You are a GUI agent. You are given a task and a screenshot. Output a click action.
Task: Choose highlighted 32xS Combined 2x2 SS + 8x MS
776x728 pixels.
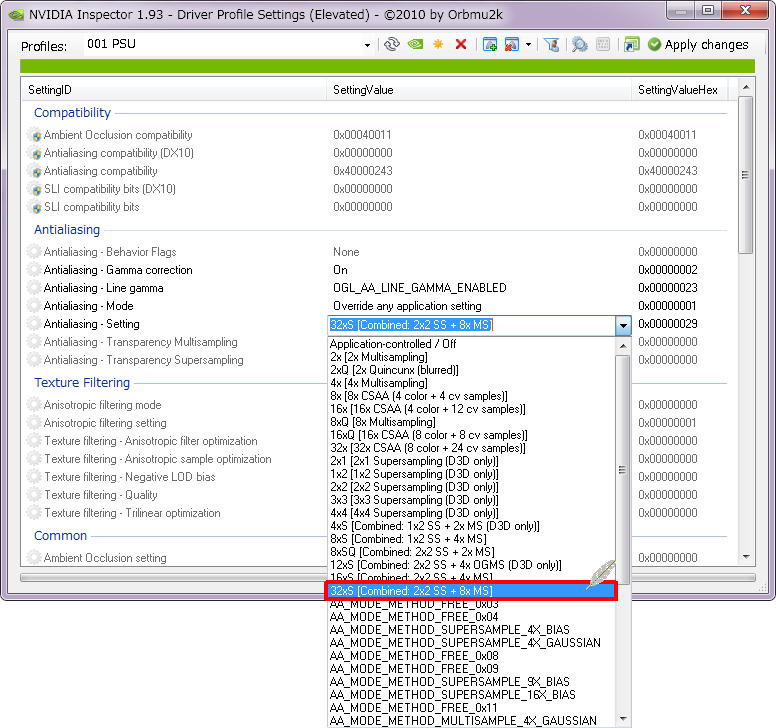pos(472,591)
